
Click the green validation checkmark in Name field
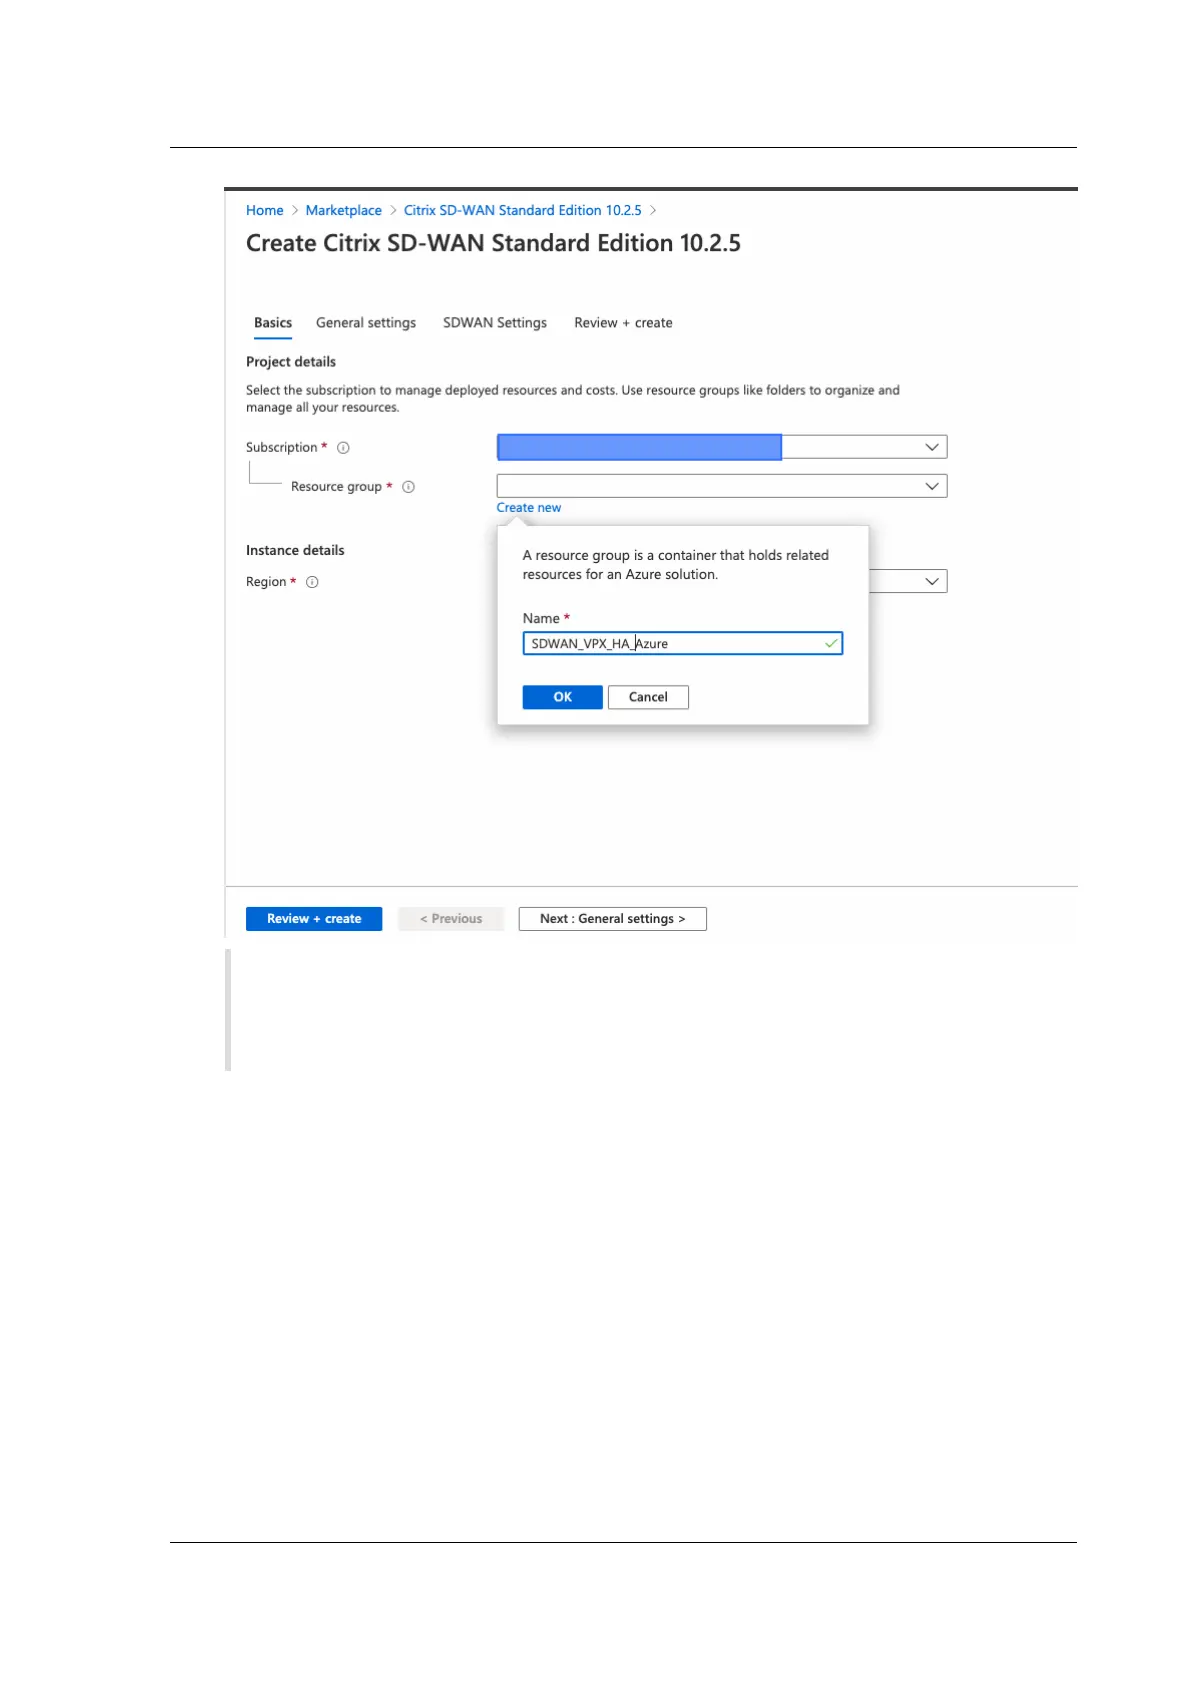(830, 643)
